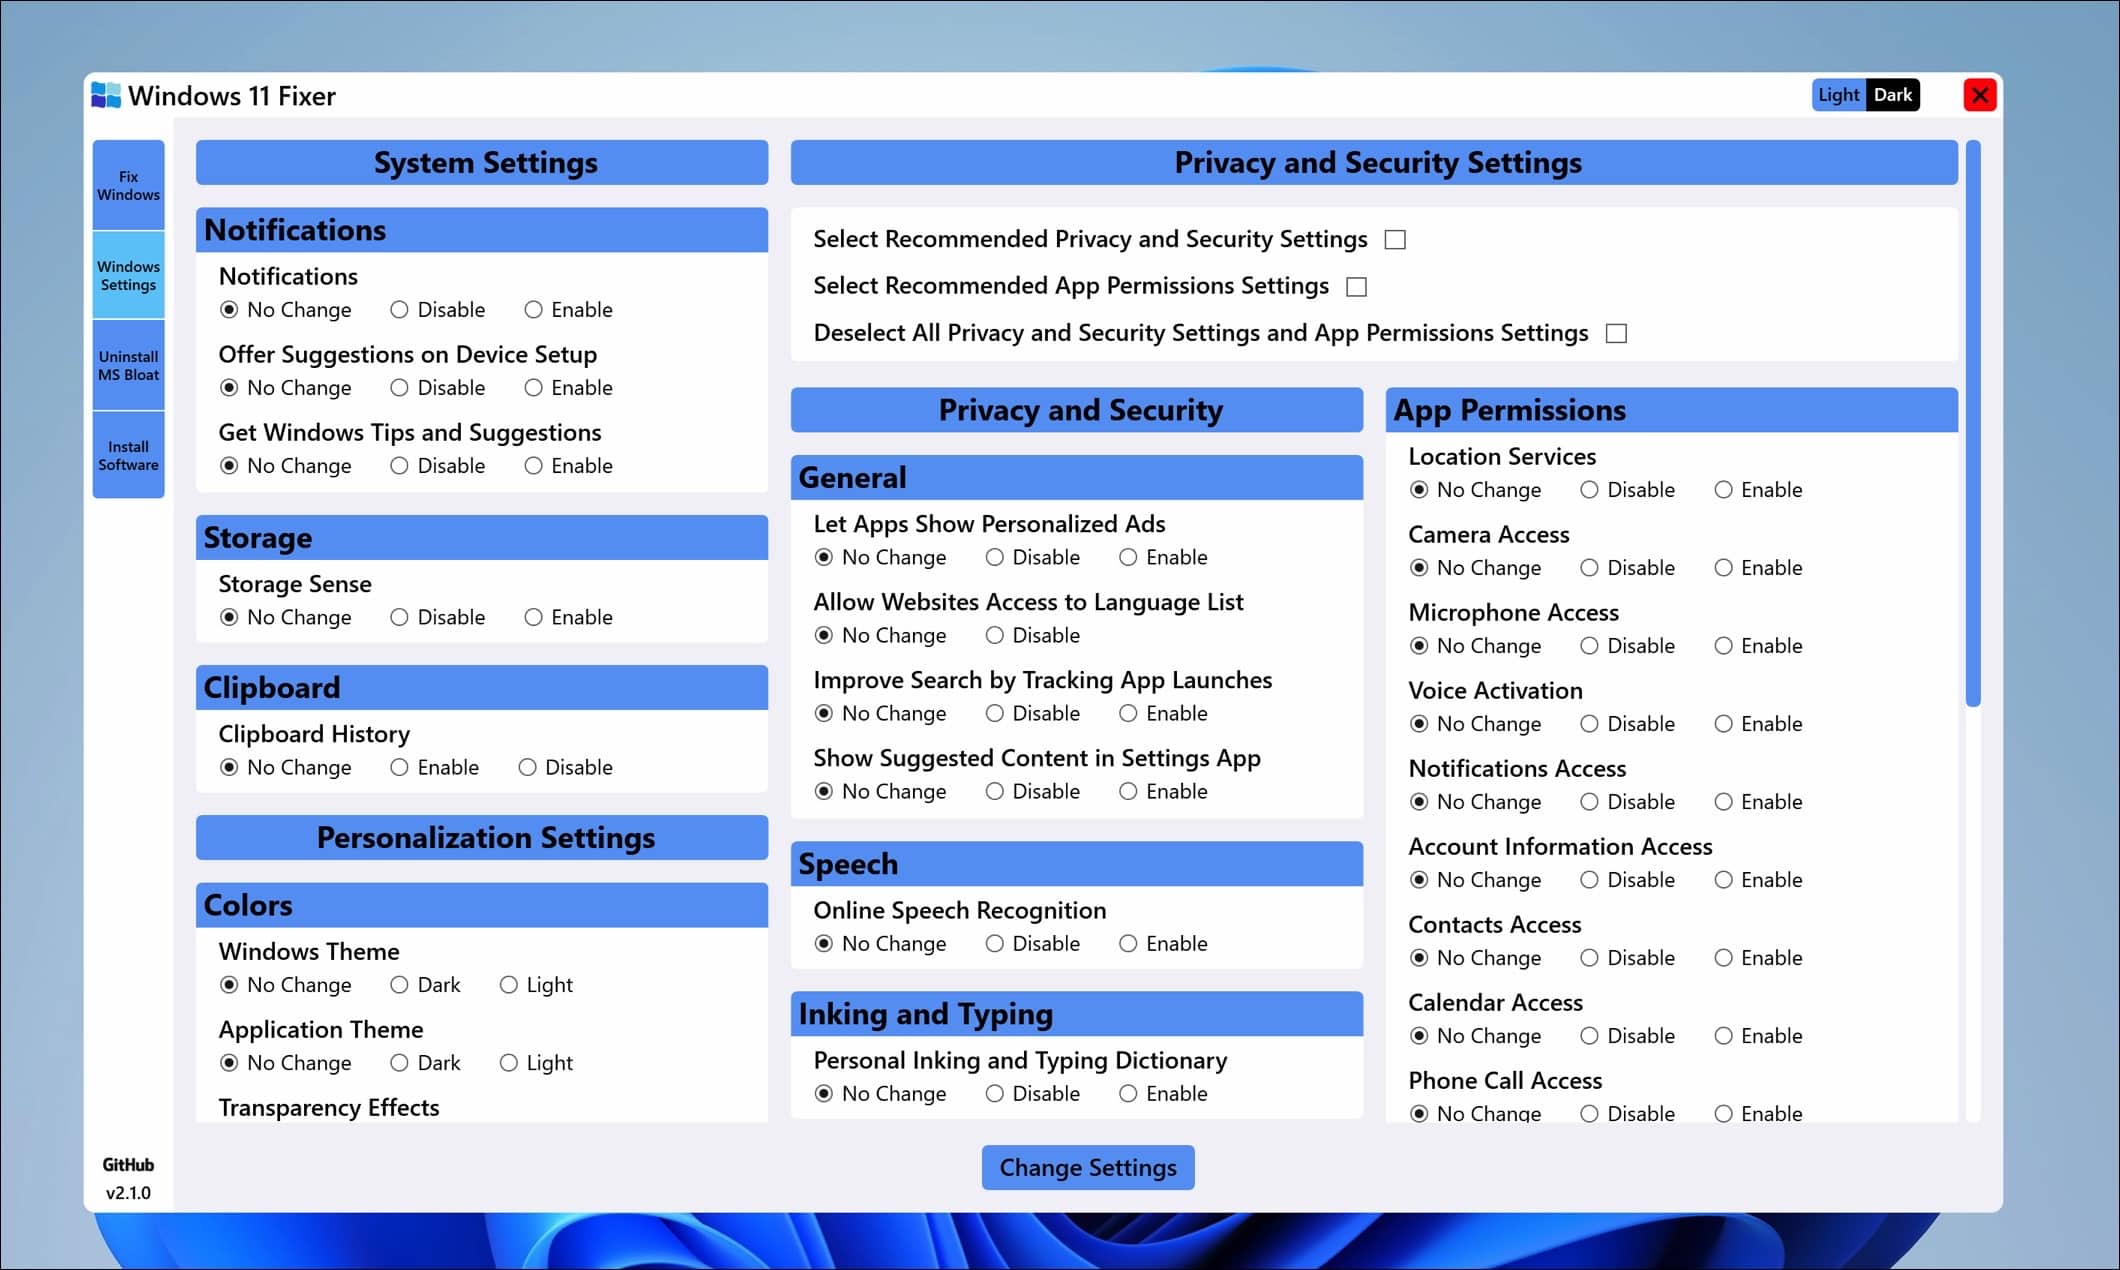Switch to Light theme mode
The width and height of the screenshot is (2120, 1270).
pos(1838,95)
